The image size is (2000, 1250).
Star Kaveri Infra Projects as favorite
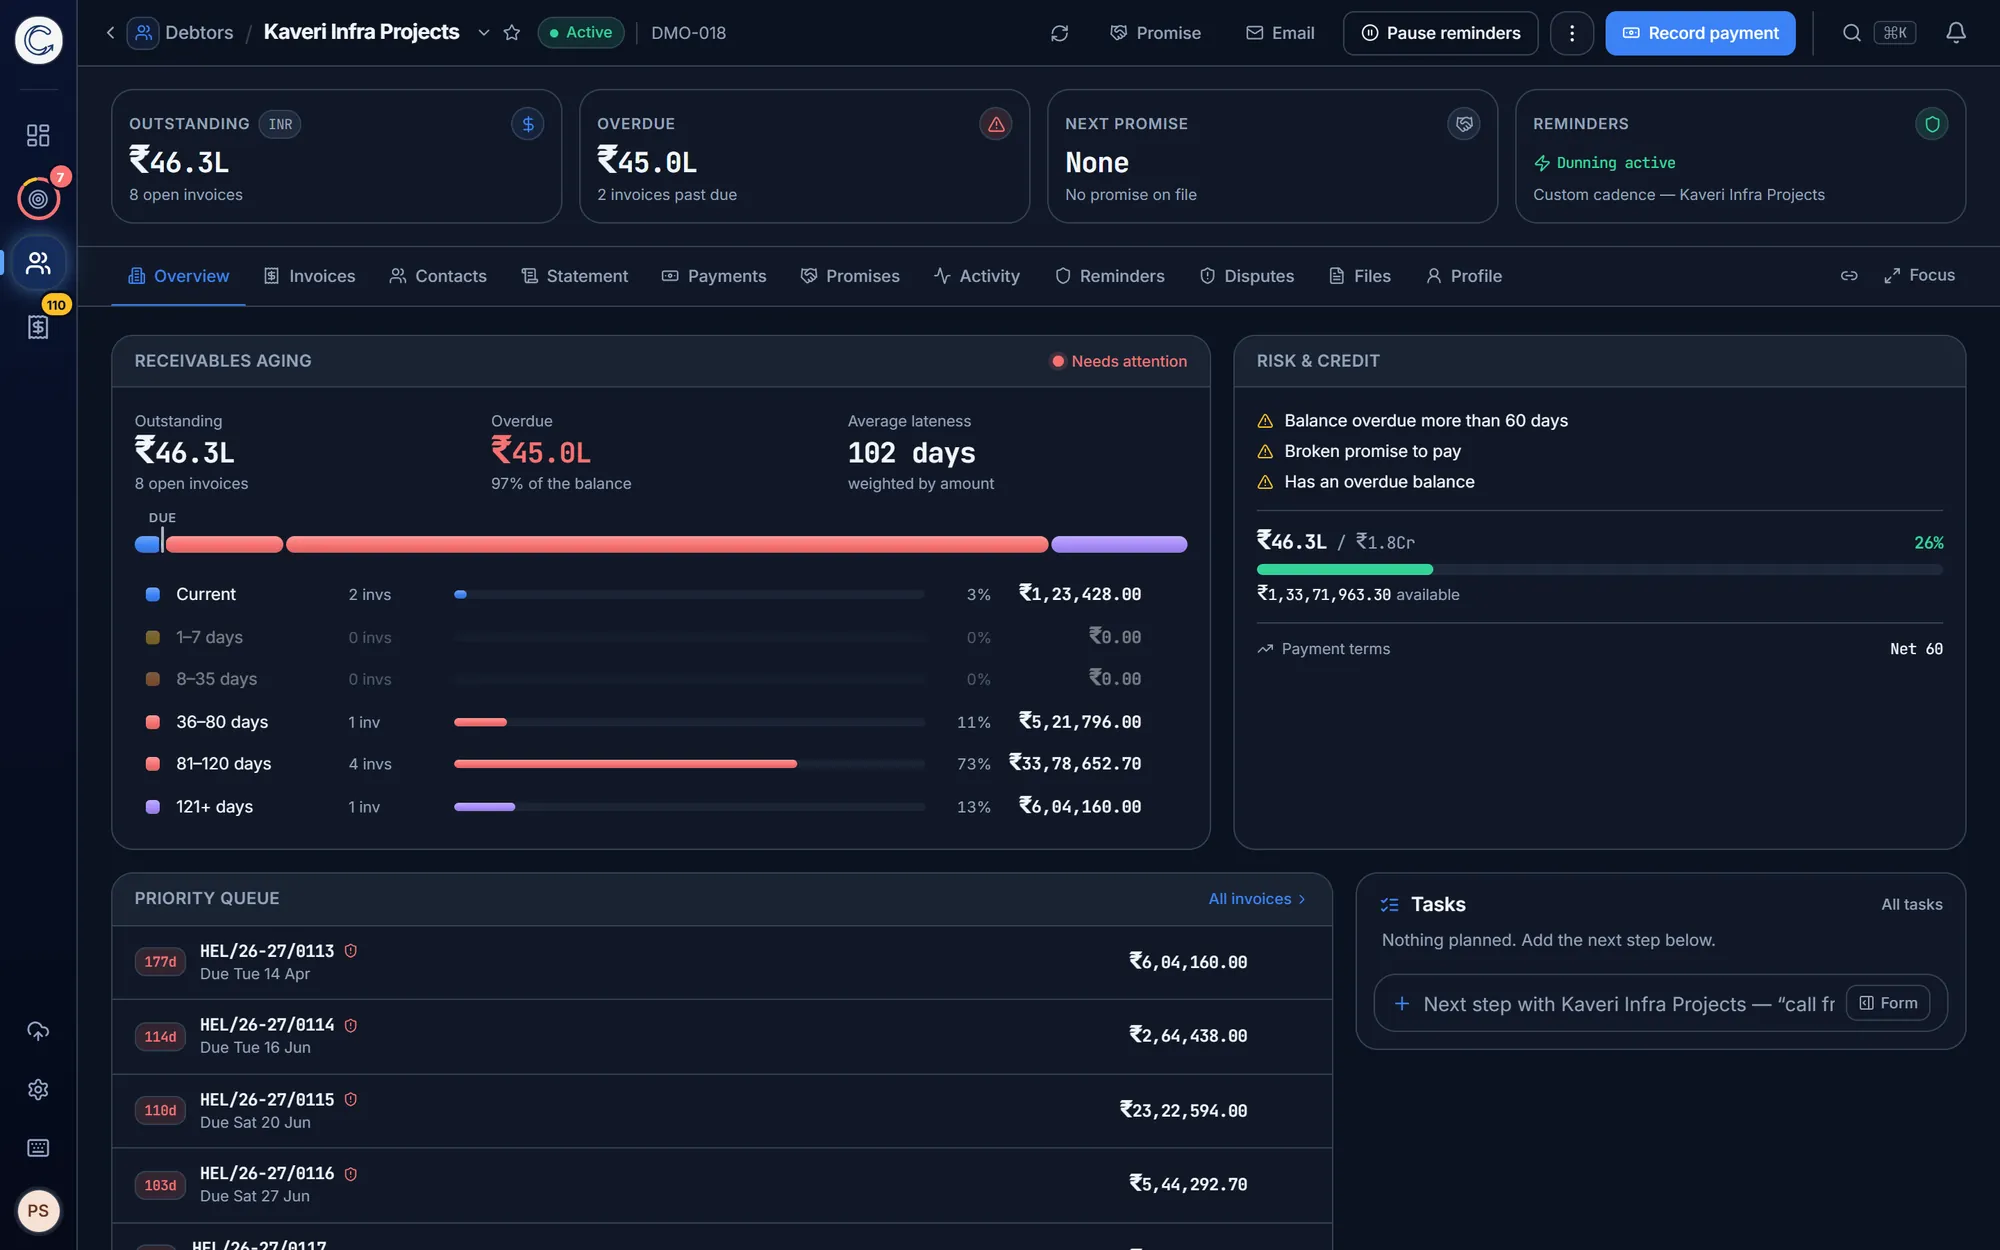click(512, 33)
